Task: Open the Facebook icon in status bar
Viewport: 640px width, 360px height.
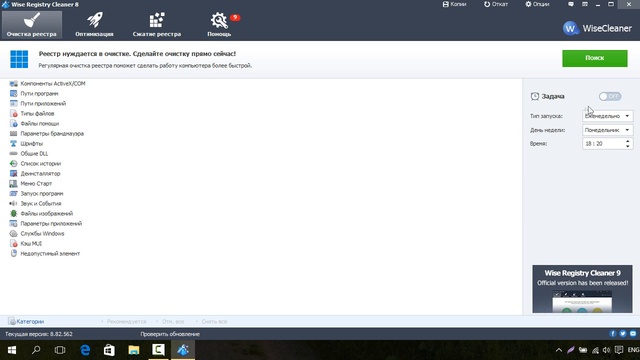Action: pos(613,333)
